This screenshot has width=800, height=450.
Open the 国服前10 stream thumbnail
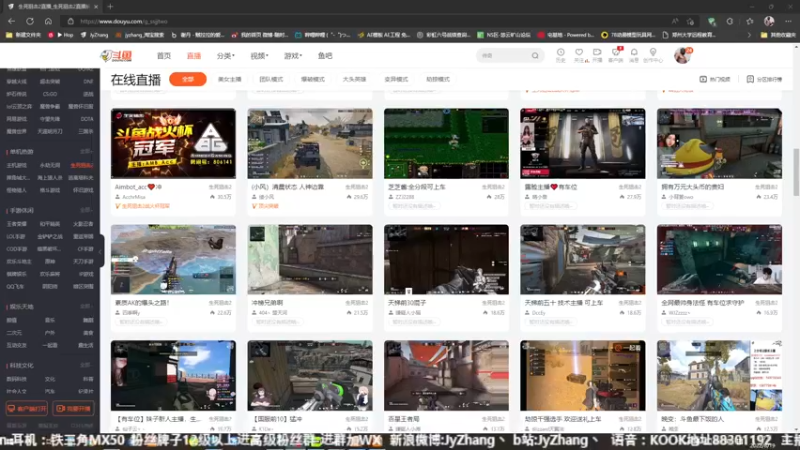pos(310,376)
